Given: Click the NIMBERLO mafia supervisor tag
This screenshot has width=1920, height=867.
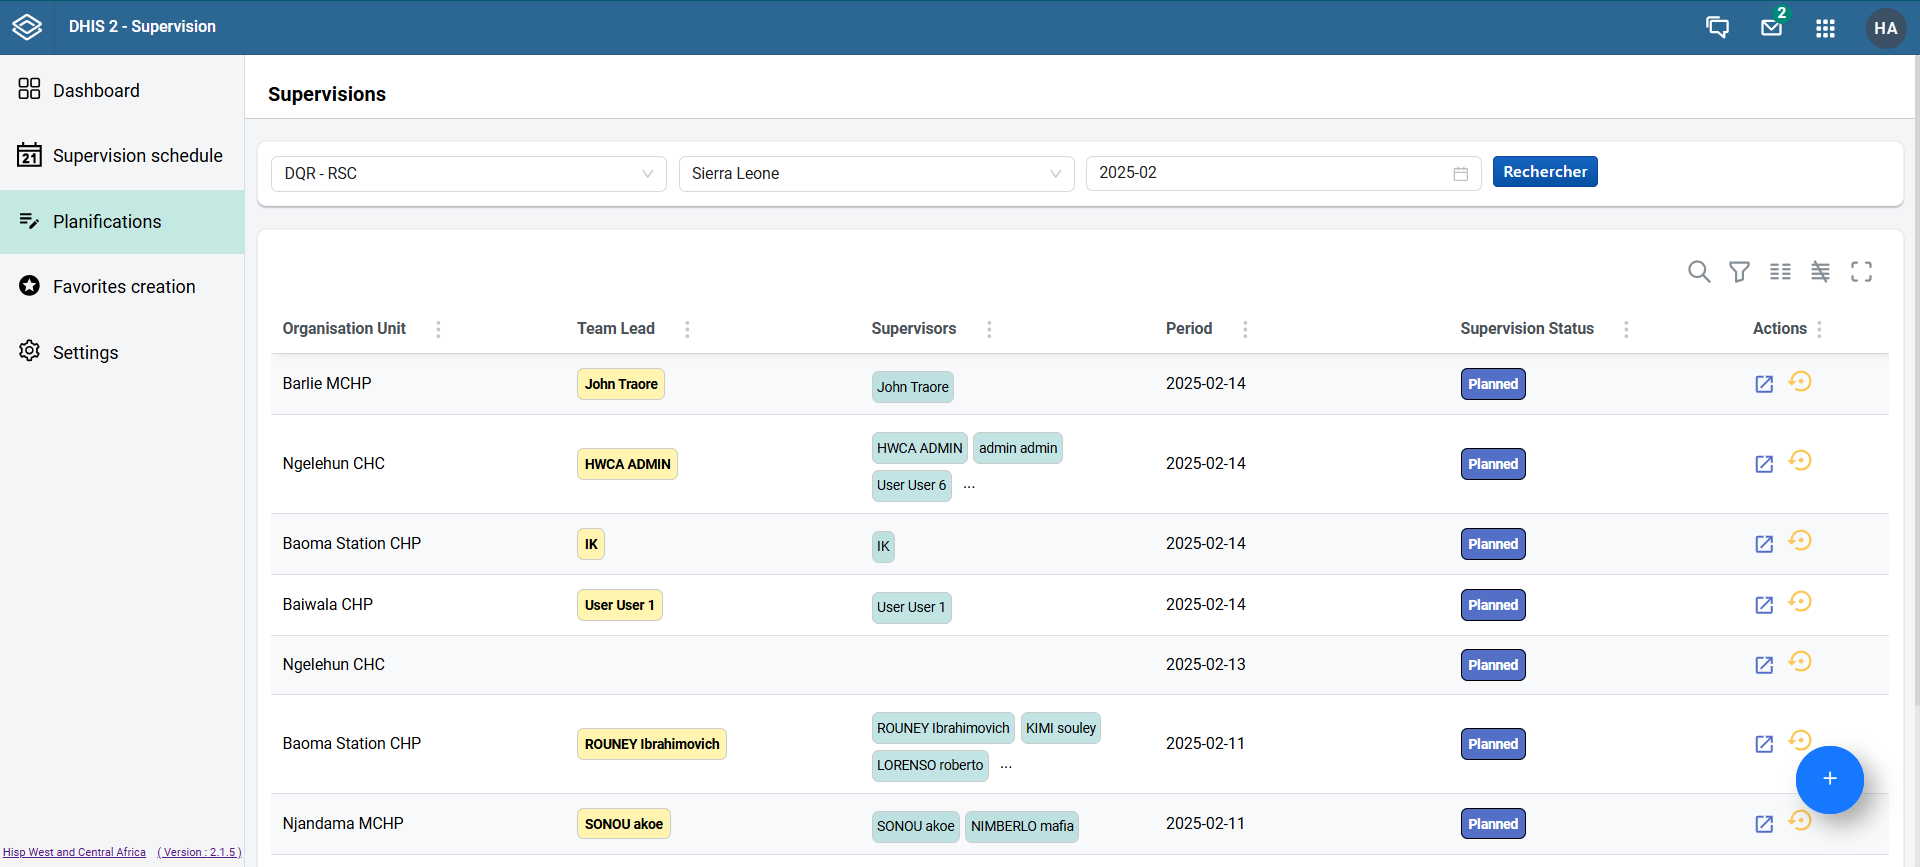Looking at the screenshot, I should (x=1022, y=826).
